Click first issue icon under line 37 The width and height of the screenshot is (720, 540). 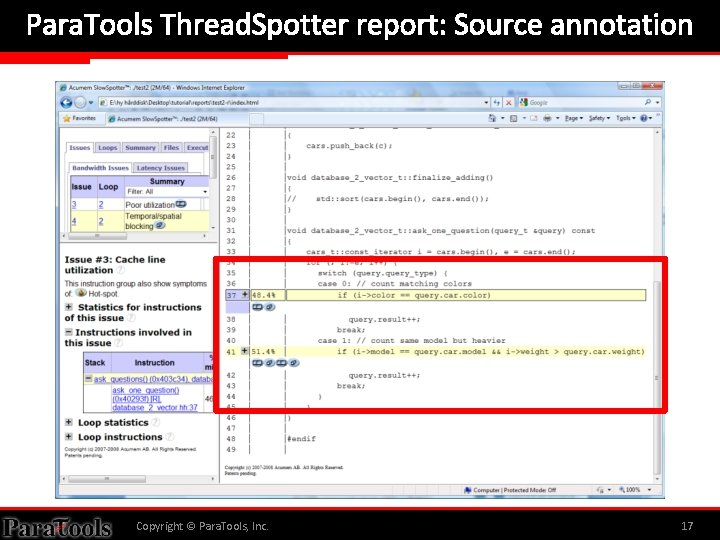pos(258,307)
